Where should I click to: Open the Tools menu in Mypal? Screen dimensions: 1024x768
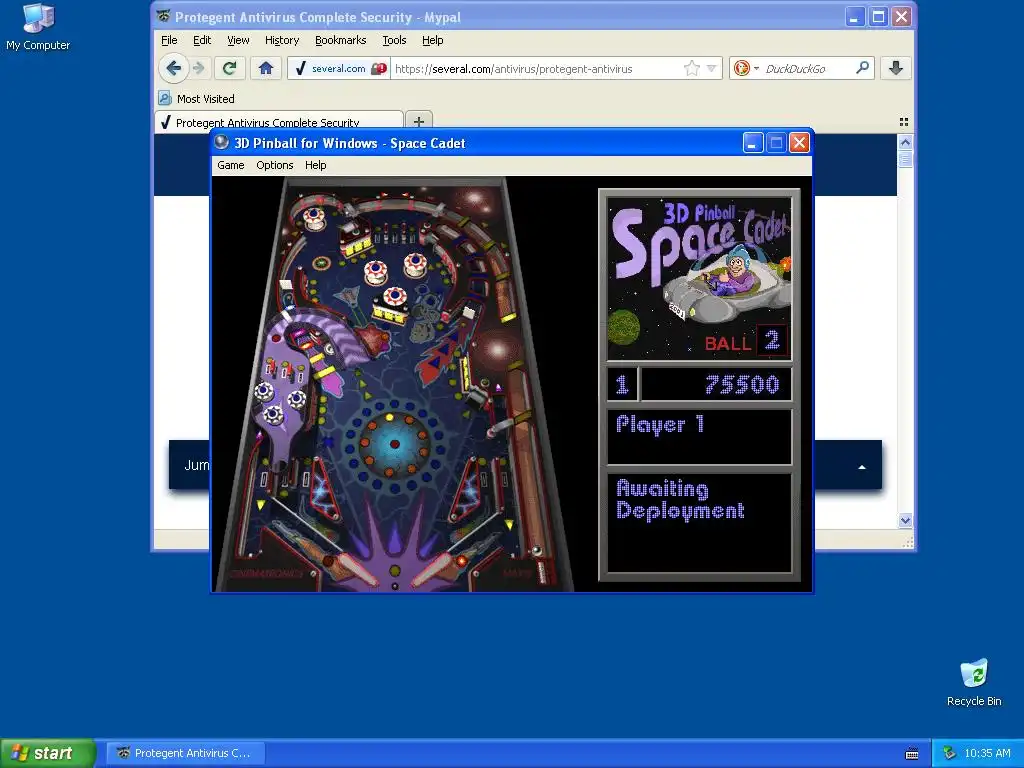click(394, 40)
